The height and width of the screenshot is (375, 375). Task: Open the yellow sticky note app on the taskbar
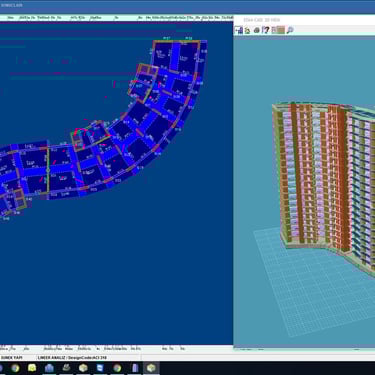(x=32, y=368)
